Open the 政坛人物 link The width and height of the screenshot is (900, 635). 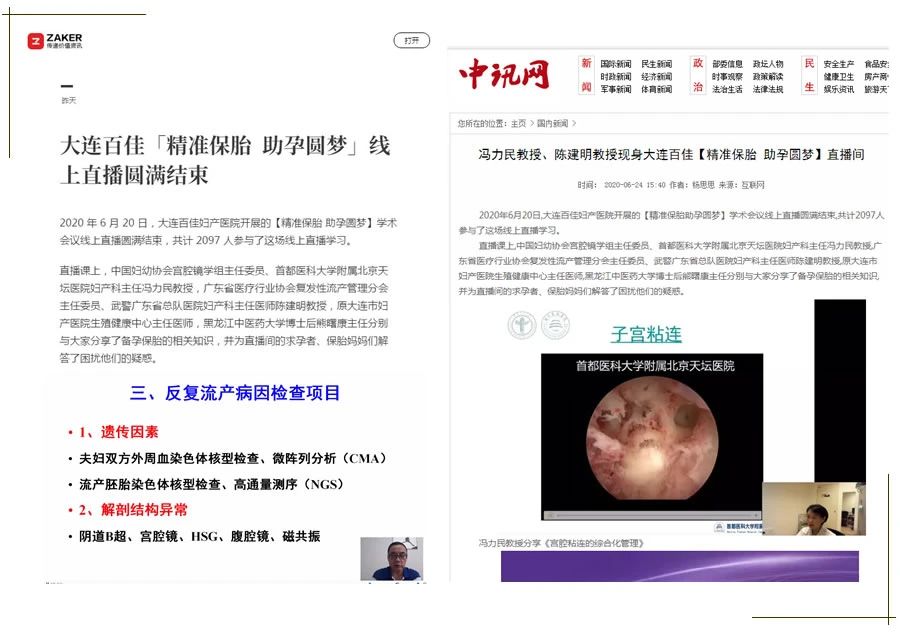[768, 64]
